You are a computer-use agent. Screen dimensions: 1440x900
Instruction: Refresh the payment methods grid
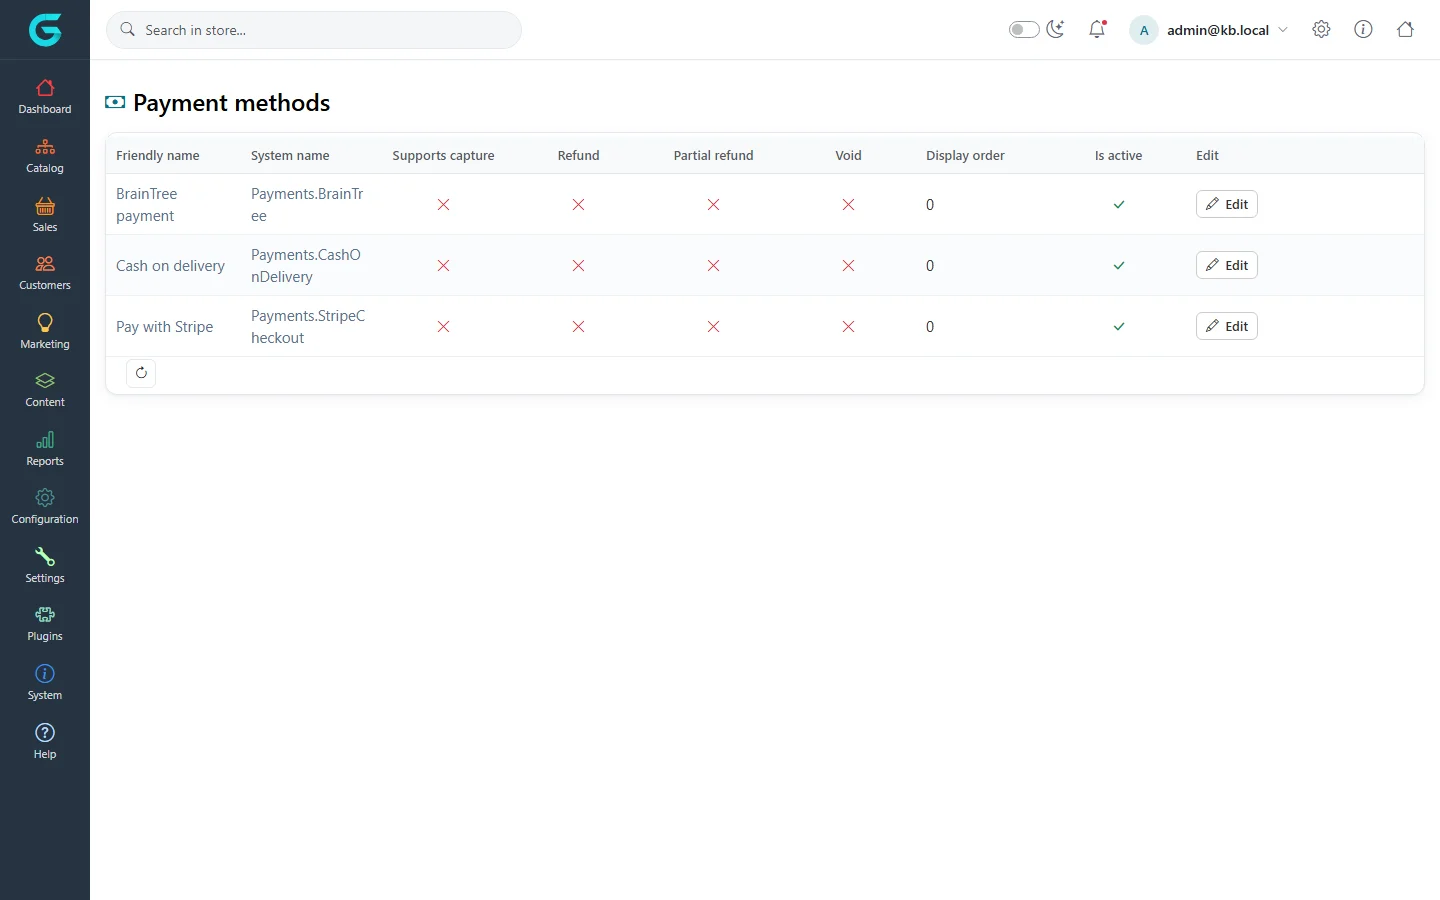click(141, 373)
